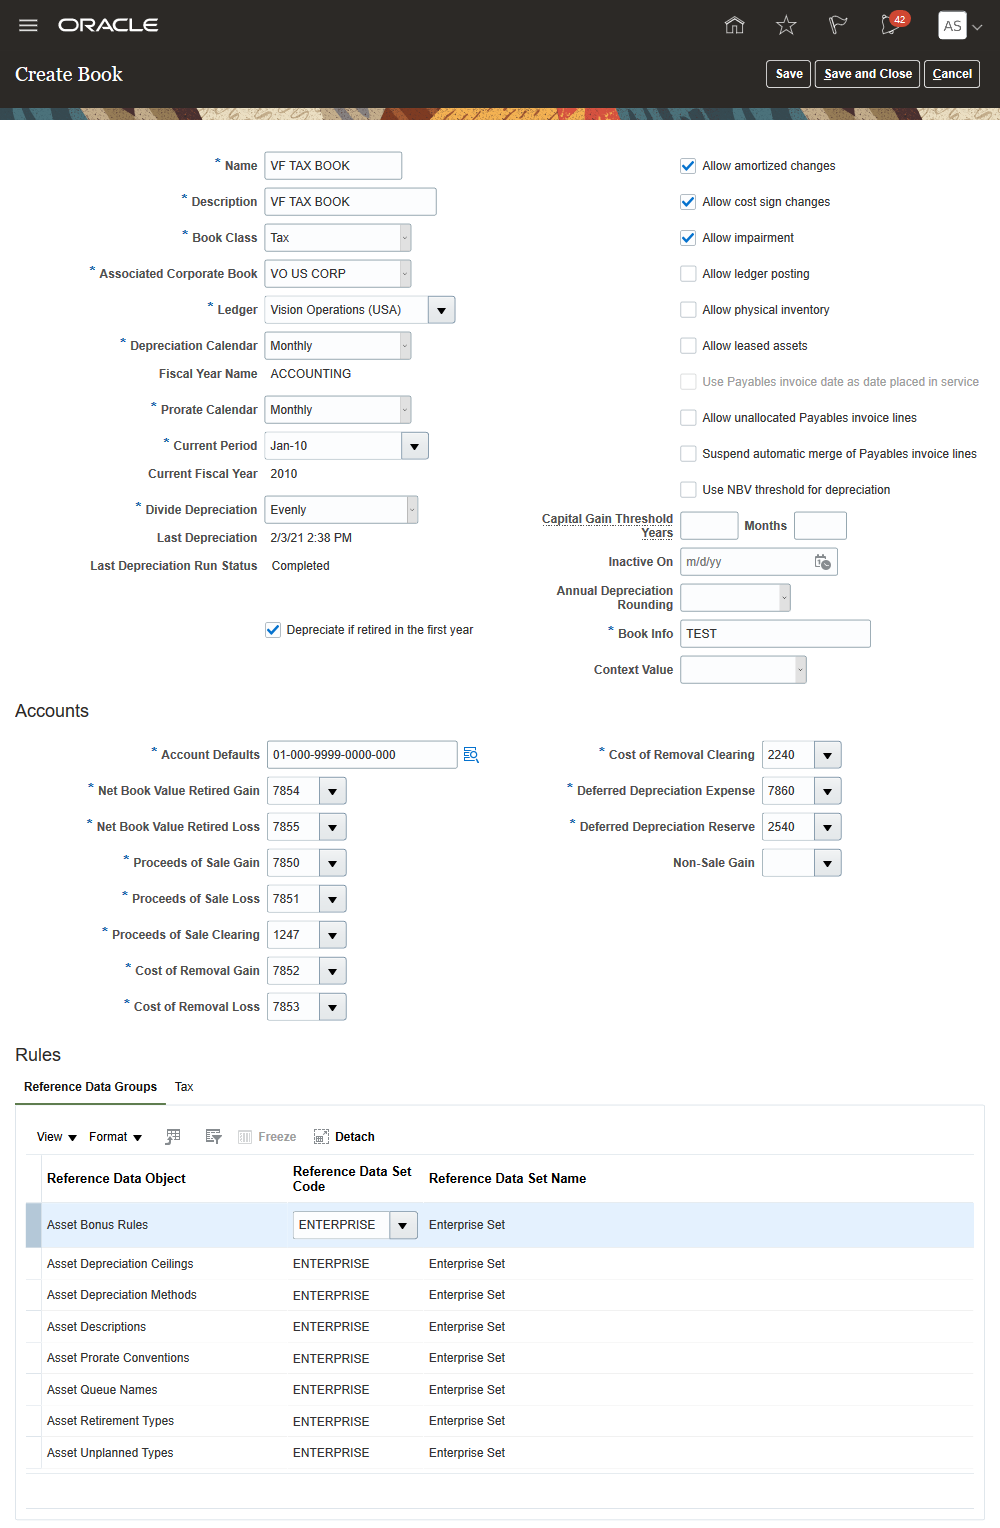Switch to the Tax tab
Screen dimensions: 1000x1528
click(184, 1087)
